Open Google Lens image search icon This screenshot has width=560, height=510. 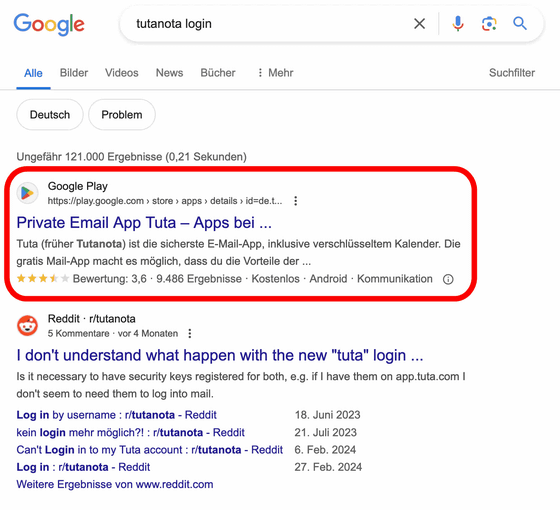(489, 24)
